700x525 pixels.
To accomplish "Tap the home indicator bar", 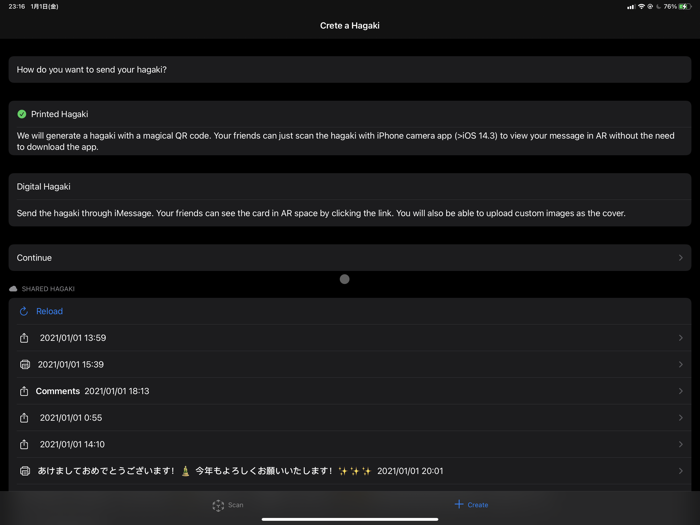I will click(350, 519).
